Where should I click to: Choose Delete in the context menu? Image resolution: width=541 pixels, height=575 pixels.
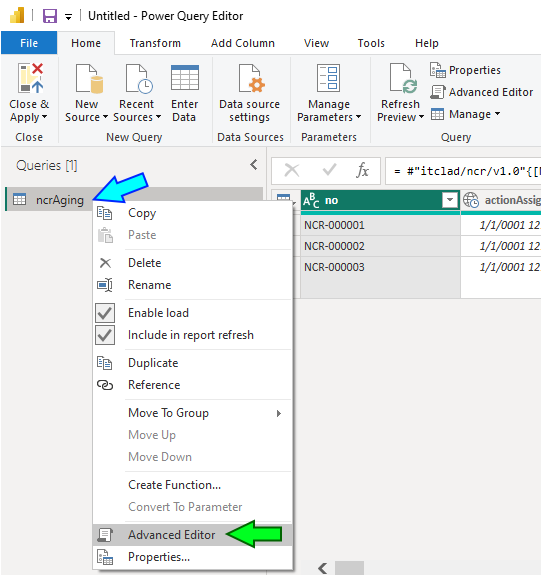192,263
